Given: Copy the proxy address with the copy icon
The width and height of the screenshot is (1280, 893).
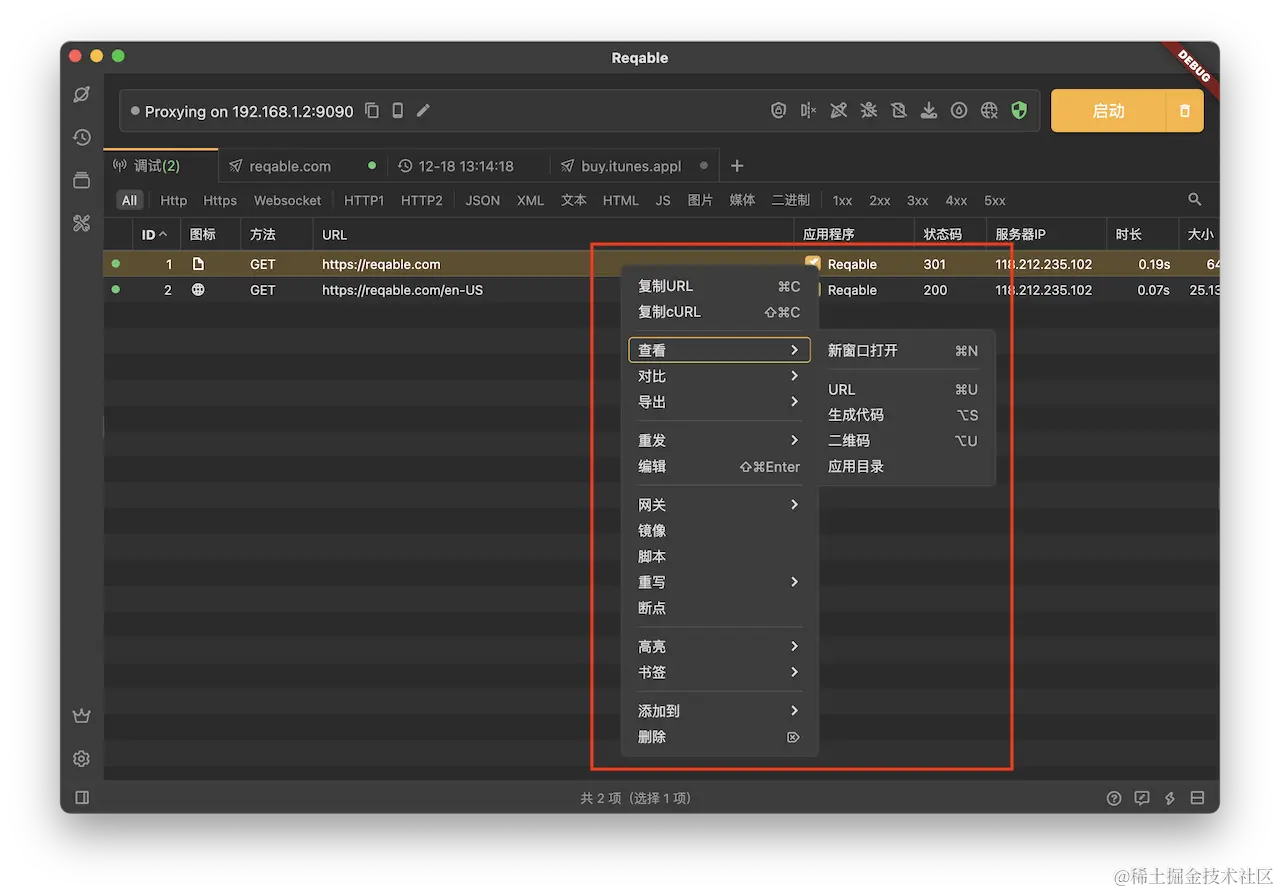Looking at the screenshot, I should tap(372, 111).
